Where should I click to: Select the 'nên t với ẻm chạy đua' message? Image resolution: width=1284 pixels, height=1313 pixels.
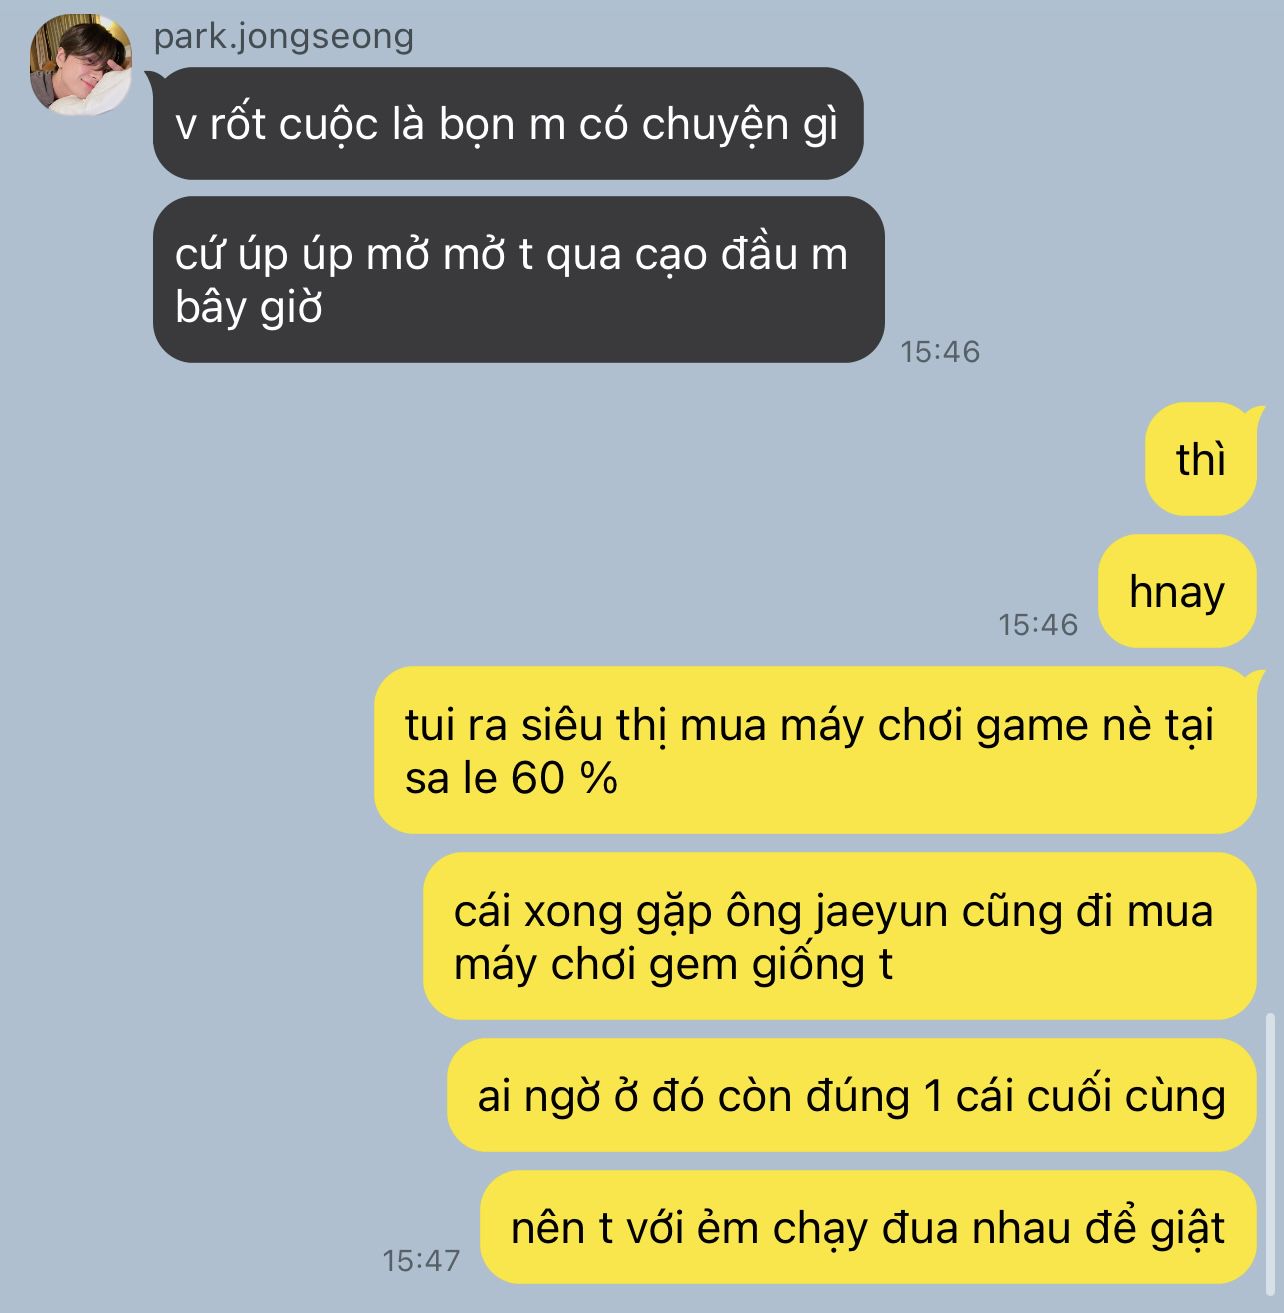[868, 1227]
